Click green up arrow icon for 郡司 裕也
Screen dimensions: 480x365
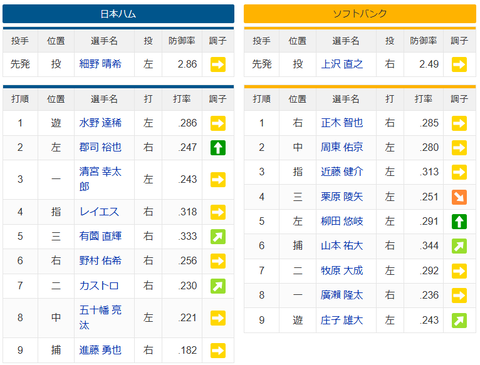click(x=218, y=148)
